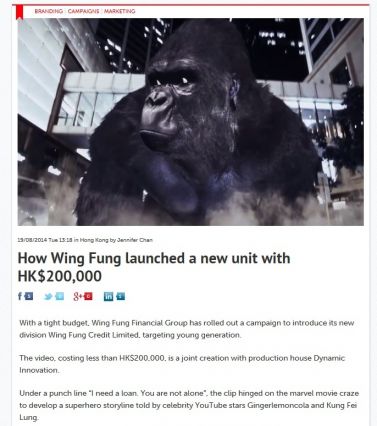The width and height of the screenshot is (377, 426).
Task: Share article on Facebook icon
Action: click(20, 296)
